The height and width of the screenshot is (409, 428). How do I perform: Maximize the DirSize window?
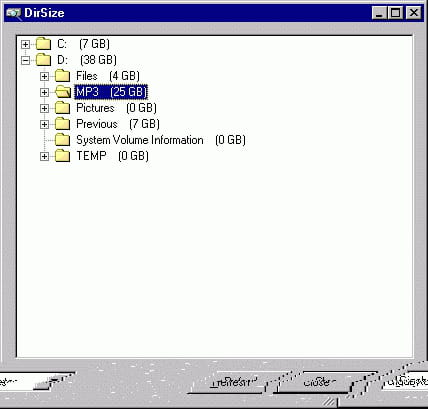pos(396,13)
